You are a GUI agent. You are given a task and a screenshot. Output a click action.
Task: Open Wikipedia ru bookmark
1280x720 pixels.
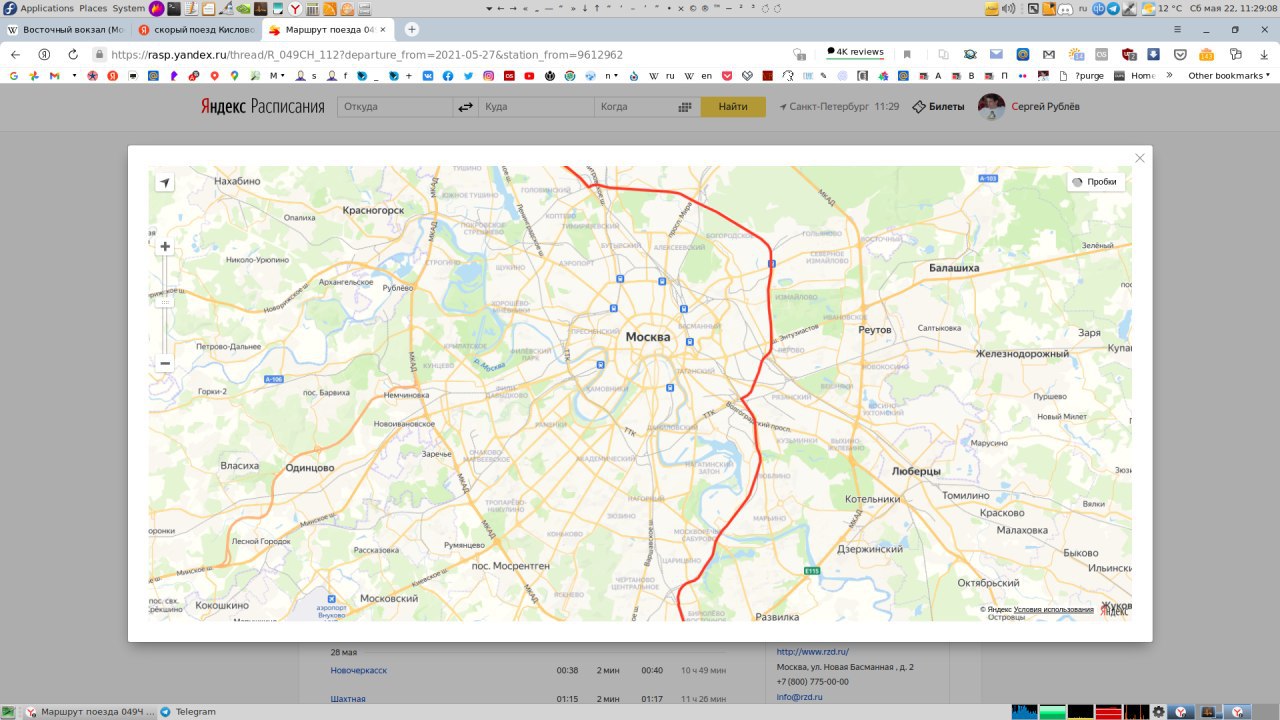tap(661, 76)
